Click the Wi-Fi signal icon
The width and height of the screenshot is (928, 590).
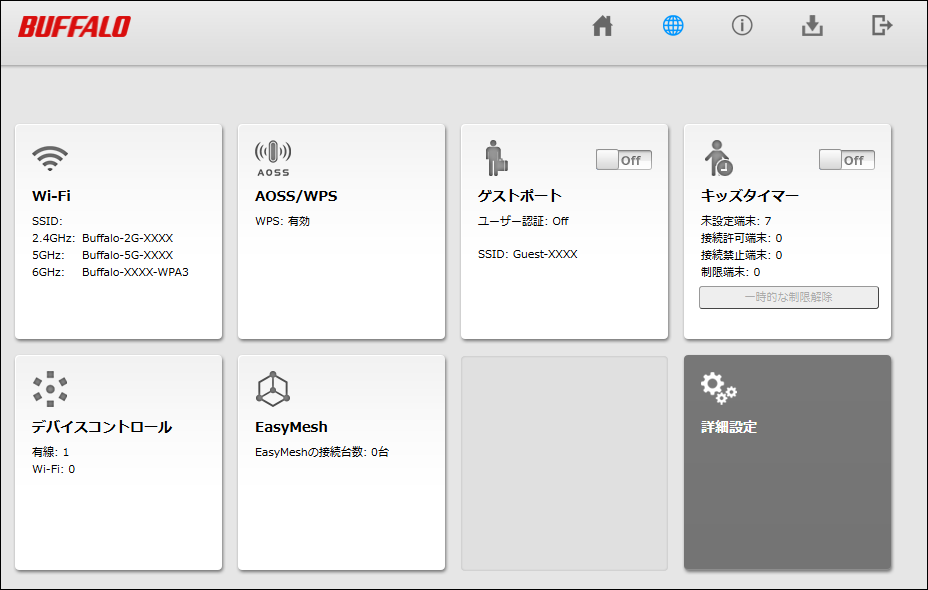[x=50, y=157]
